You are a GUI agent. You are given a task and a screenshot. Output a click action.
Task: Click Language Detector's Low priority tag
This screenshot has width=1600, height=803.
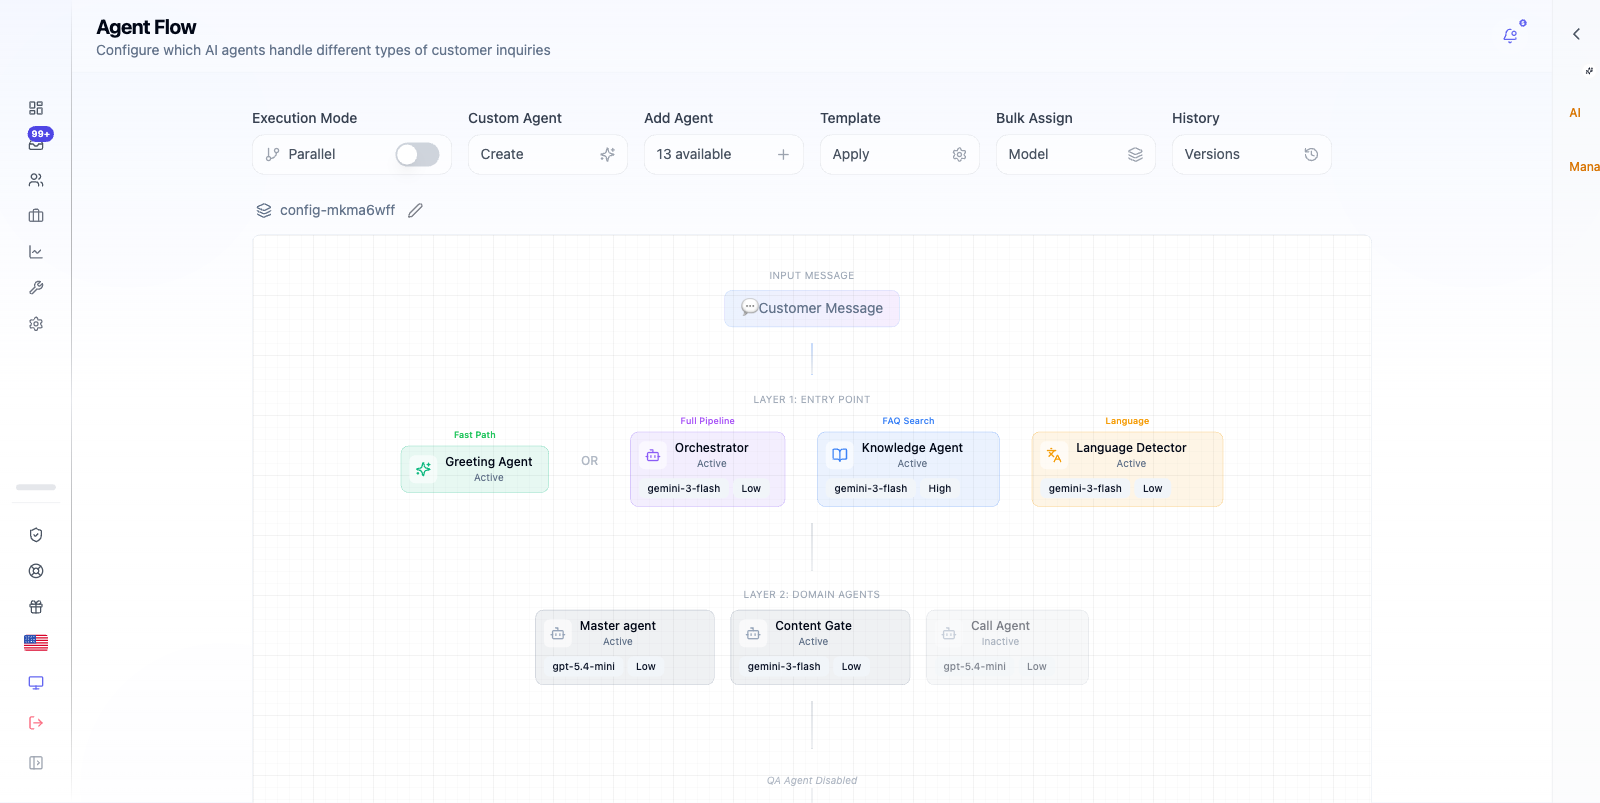pyautogui.click(x=1153, y=489)
